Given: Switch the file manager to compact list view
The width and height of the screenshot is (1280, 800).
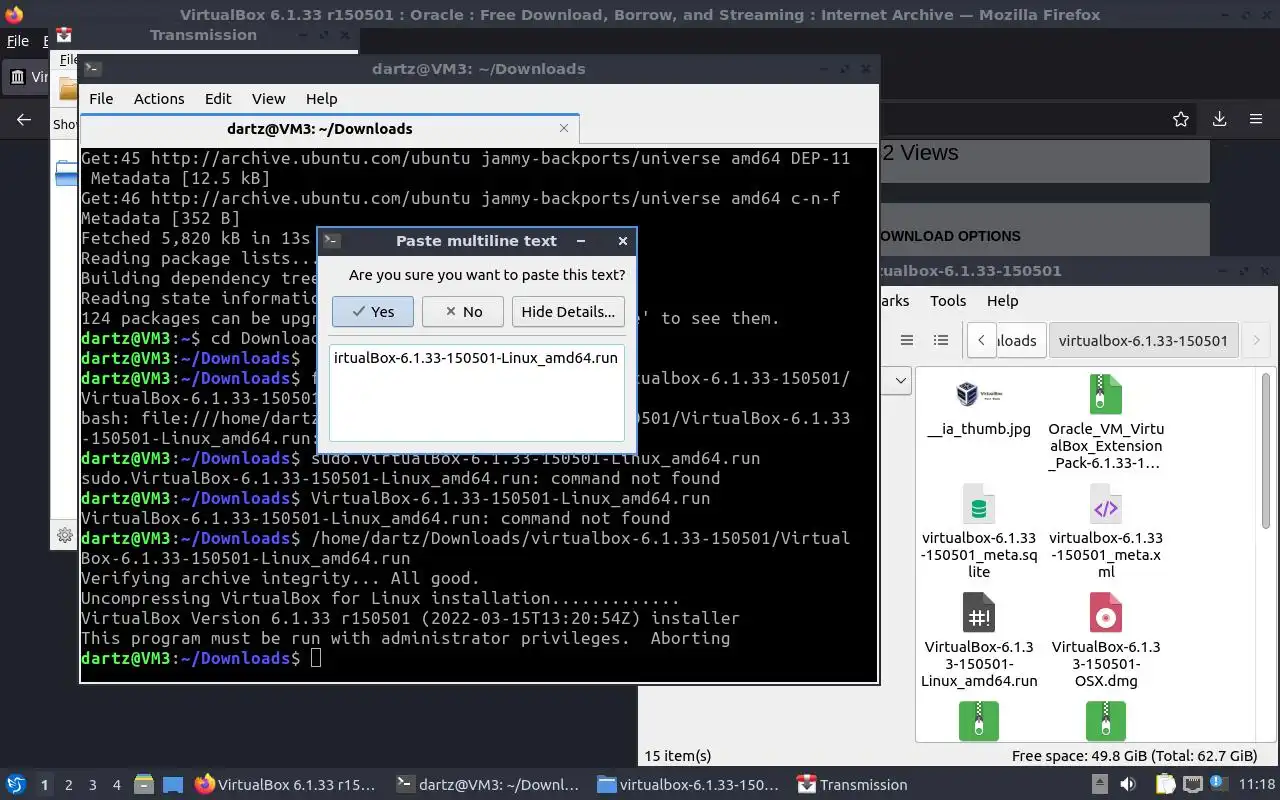Looking at the screenshot, I should (x=907, y=340).
